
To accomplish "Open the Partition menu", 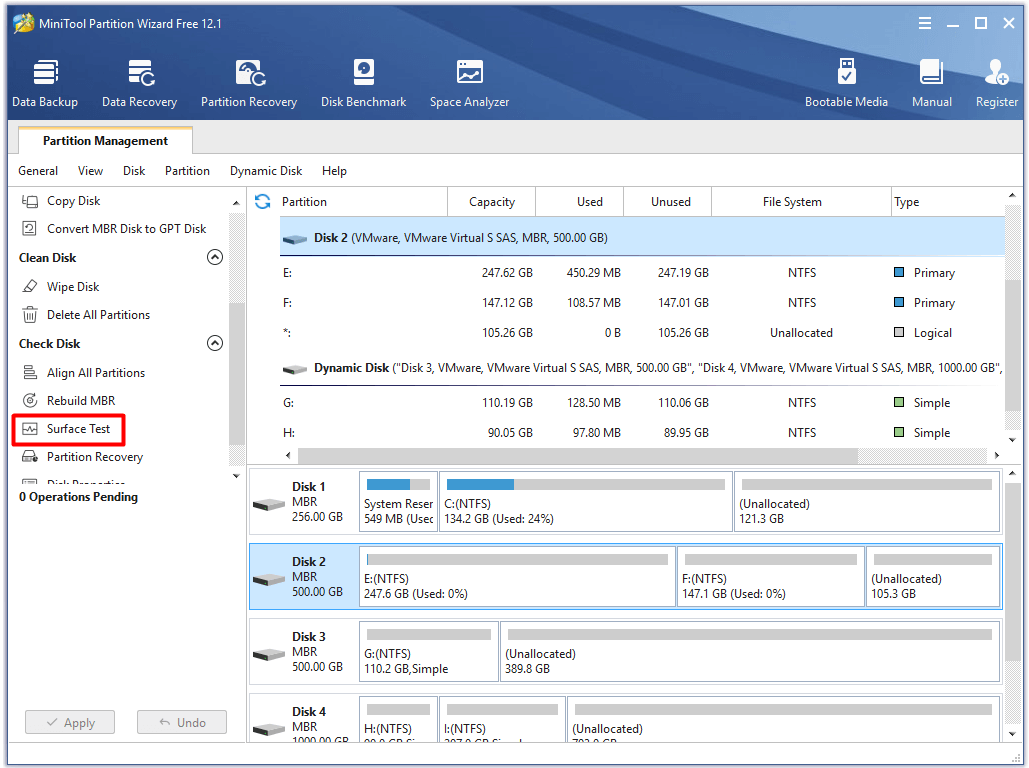I will [x=187, y=171].
